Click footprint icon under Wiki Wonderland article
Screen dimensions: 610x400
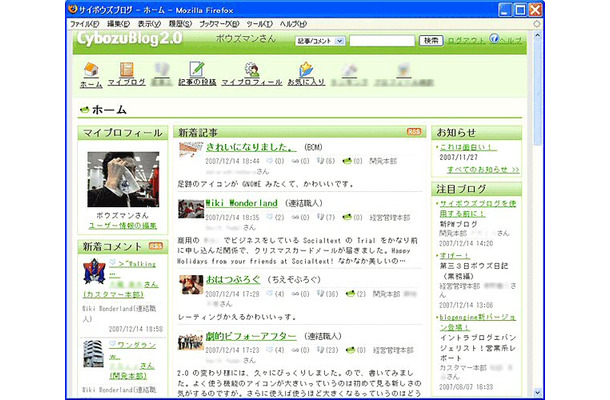321,217
